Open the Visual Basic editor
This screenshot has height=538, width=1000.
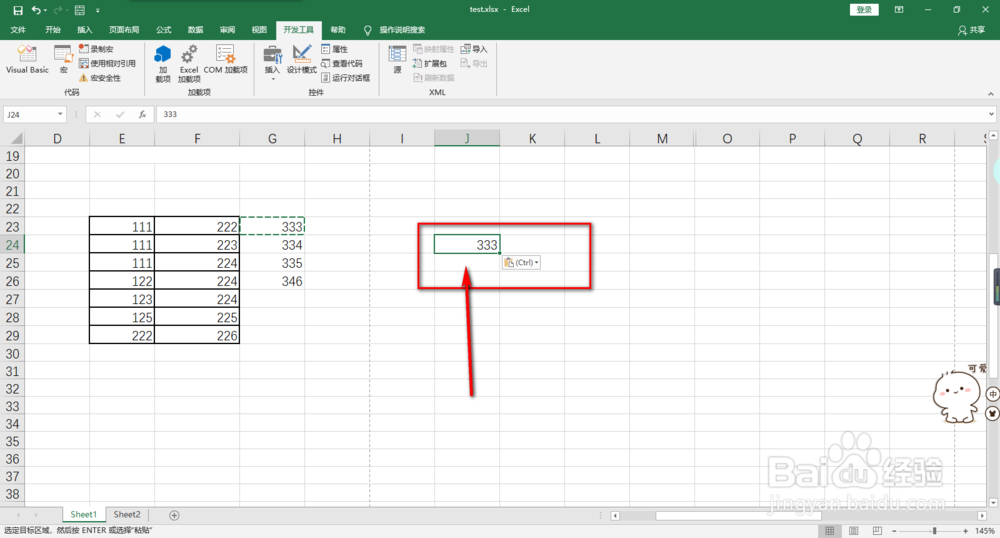click(x=27, y=60)
